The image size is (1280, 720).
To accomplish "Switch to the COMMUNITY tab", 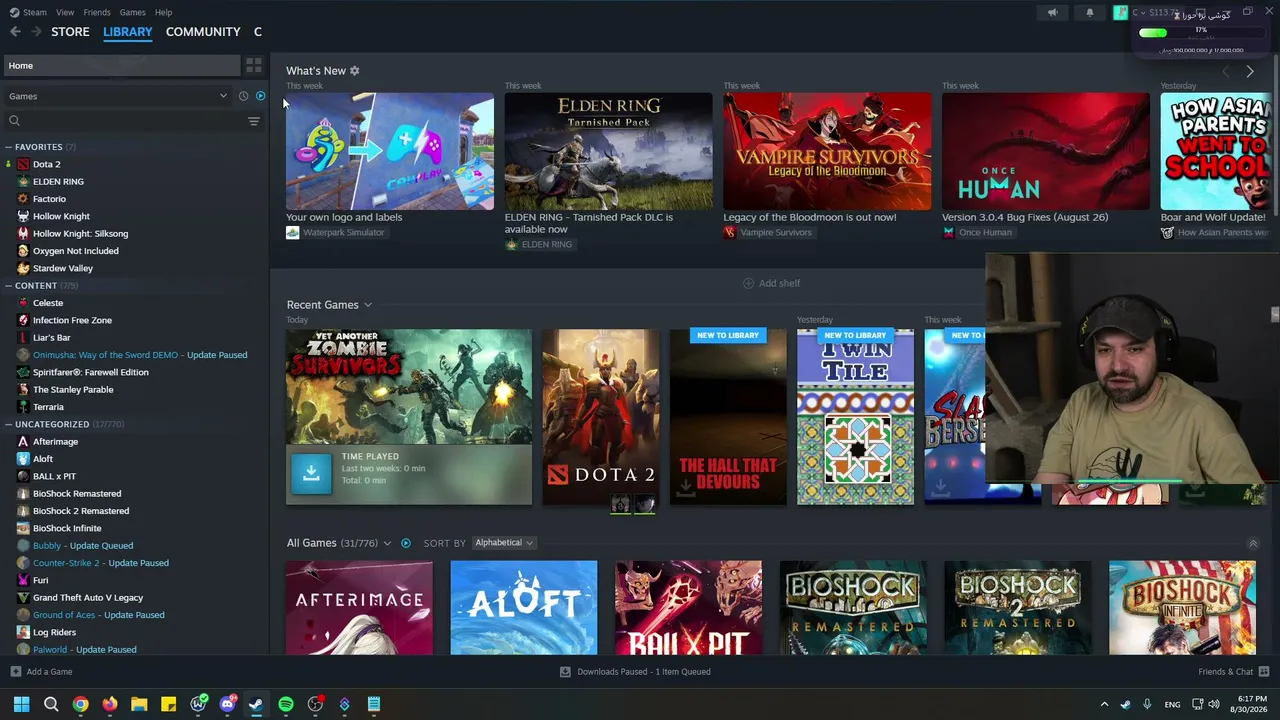I will 203,32.
